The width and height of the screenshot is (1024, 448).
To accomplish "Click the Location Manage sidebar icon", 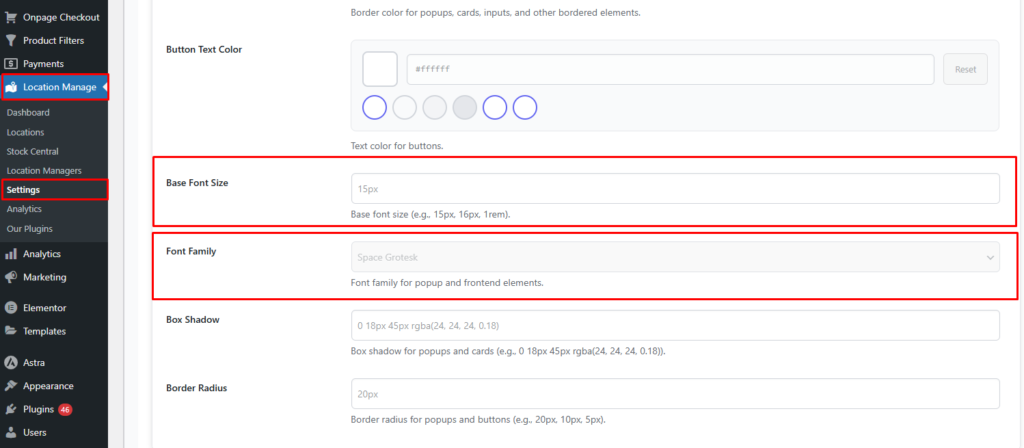I will [x=10, y=88].
